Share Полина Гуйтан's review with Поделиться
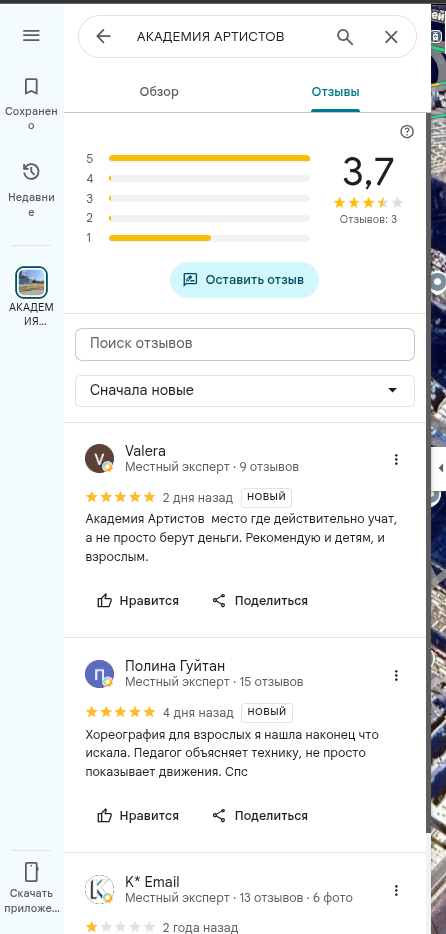446x934 pixels. [x=260, y=815]
